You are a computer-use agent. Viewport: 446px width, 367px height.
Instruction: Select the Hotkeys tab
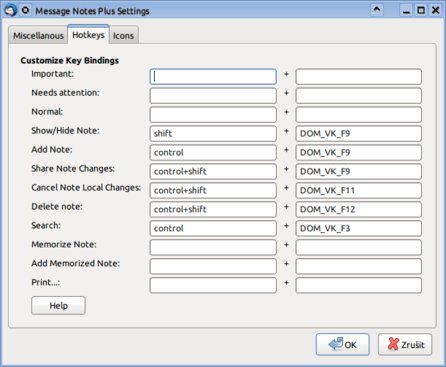88,35
